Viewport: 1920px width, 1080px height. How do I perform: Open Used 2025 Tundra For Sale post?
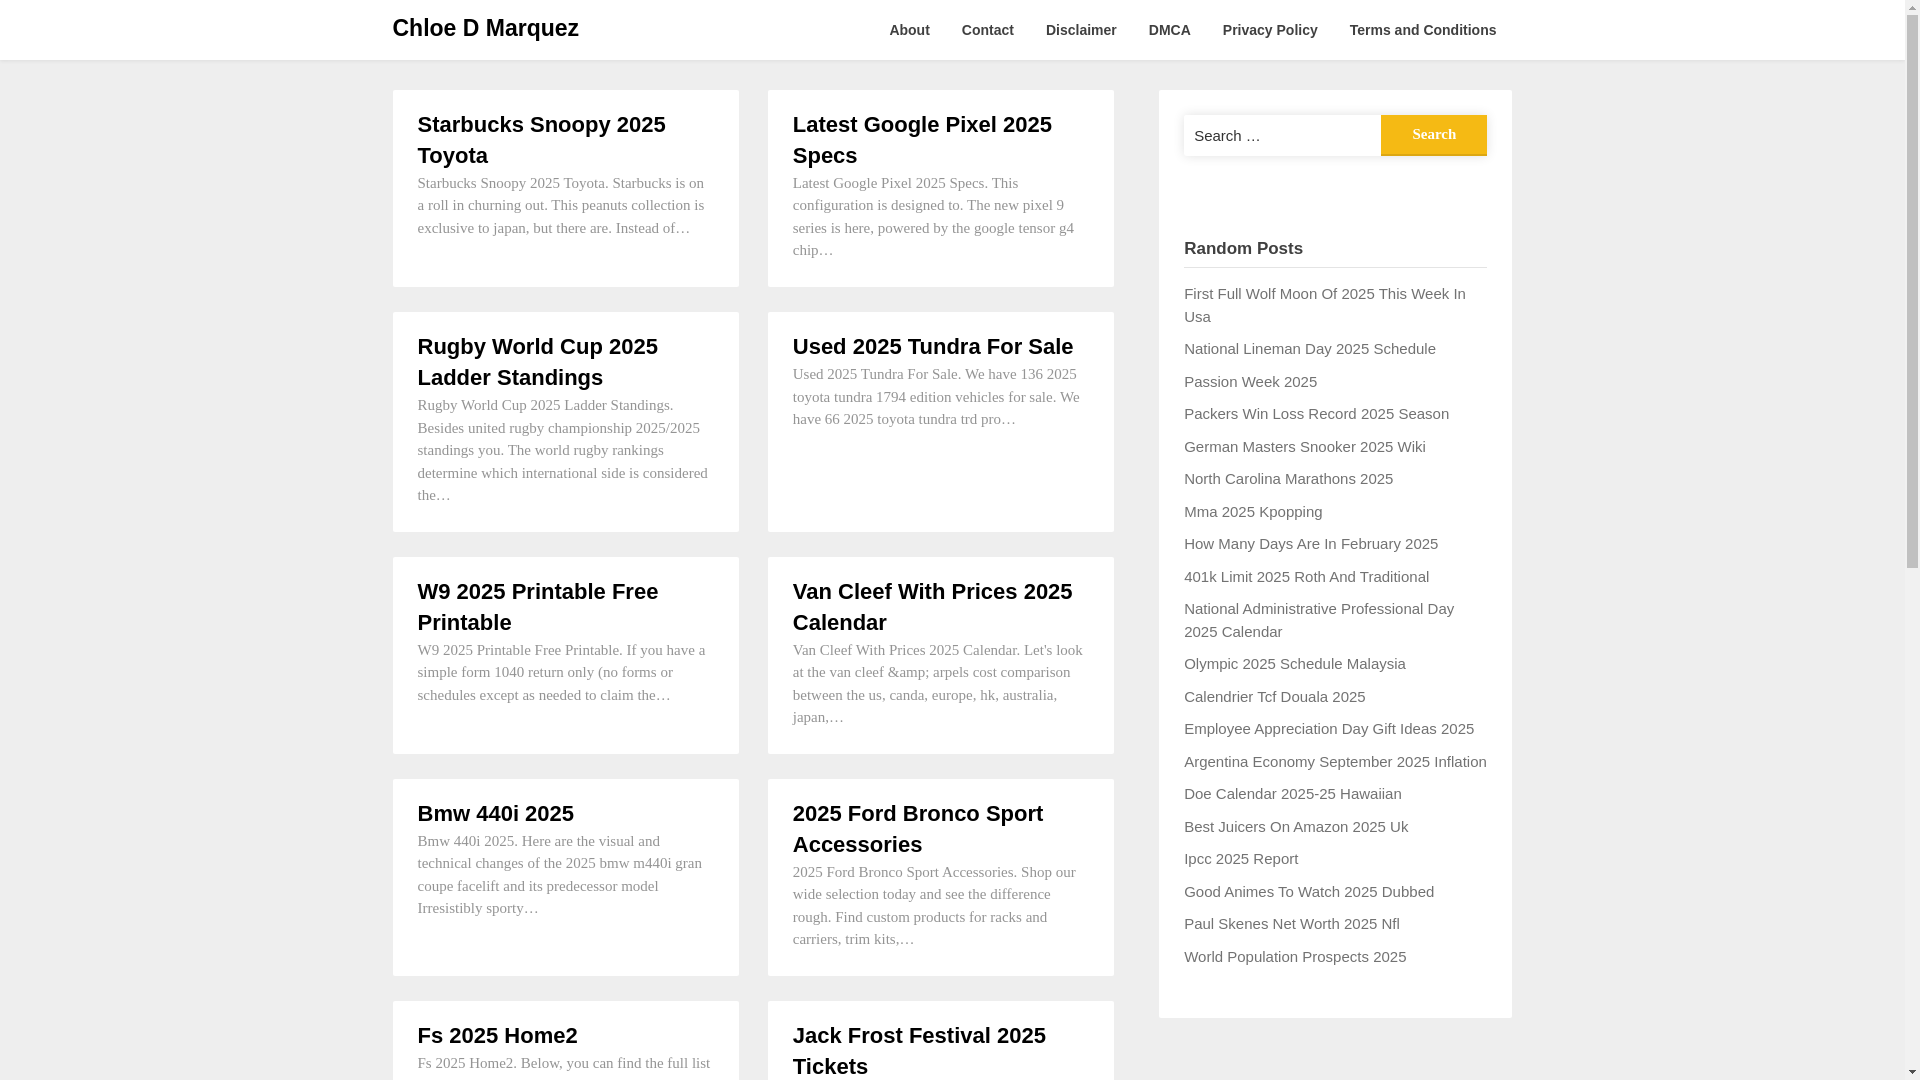933,347
